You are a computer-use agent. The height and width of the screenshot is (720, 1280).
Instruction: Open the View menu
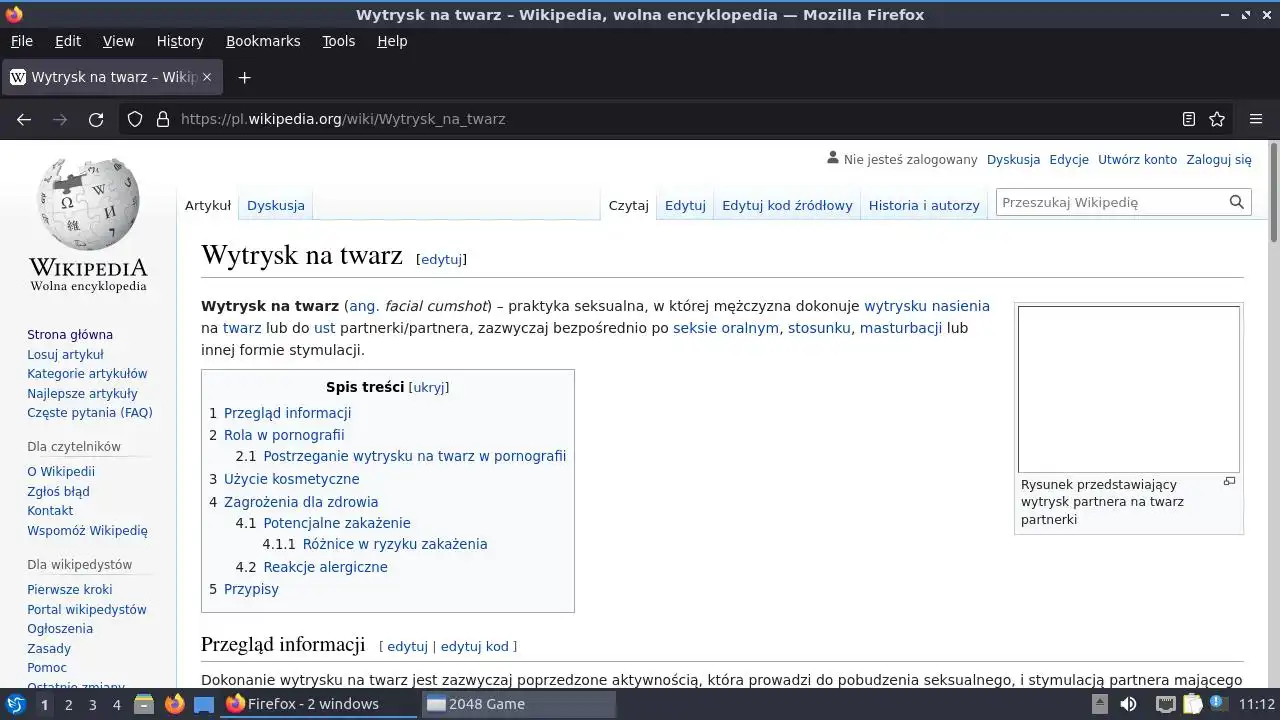point(118,41)
